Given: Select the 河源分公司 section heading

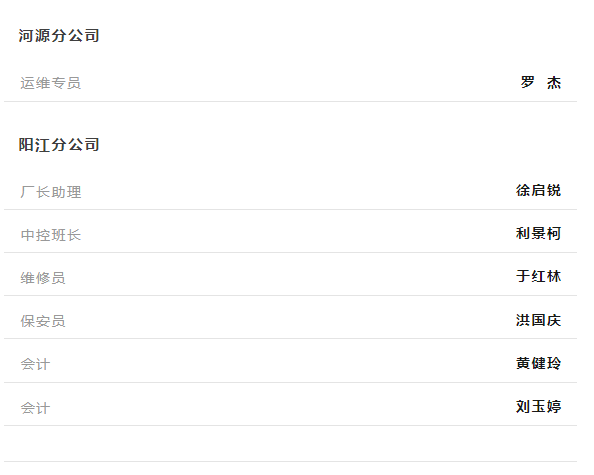Looking at the screenshot, I should [59, 36].
